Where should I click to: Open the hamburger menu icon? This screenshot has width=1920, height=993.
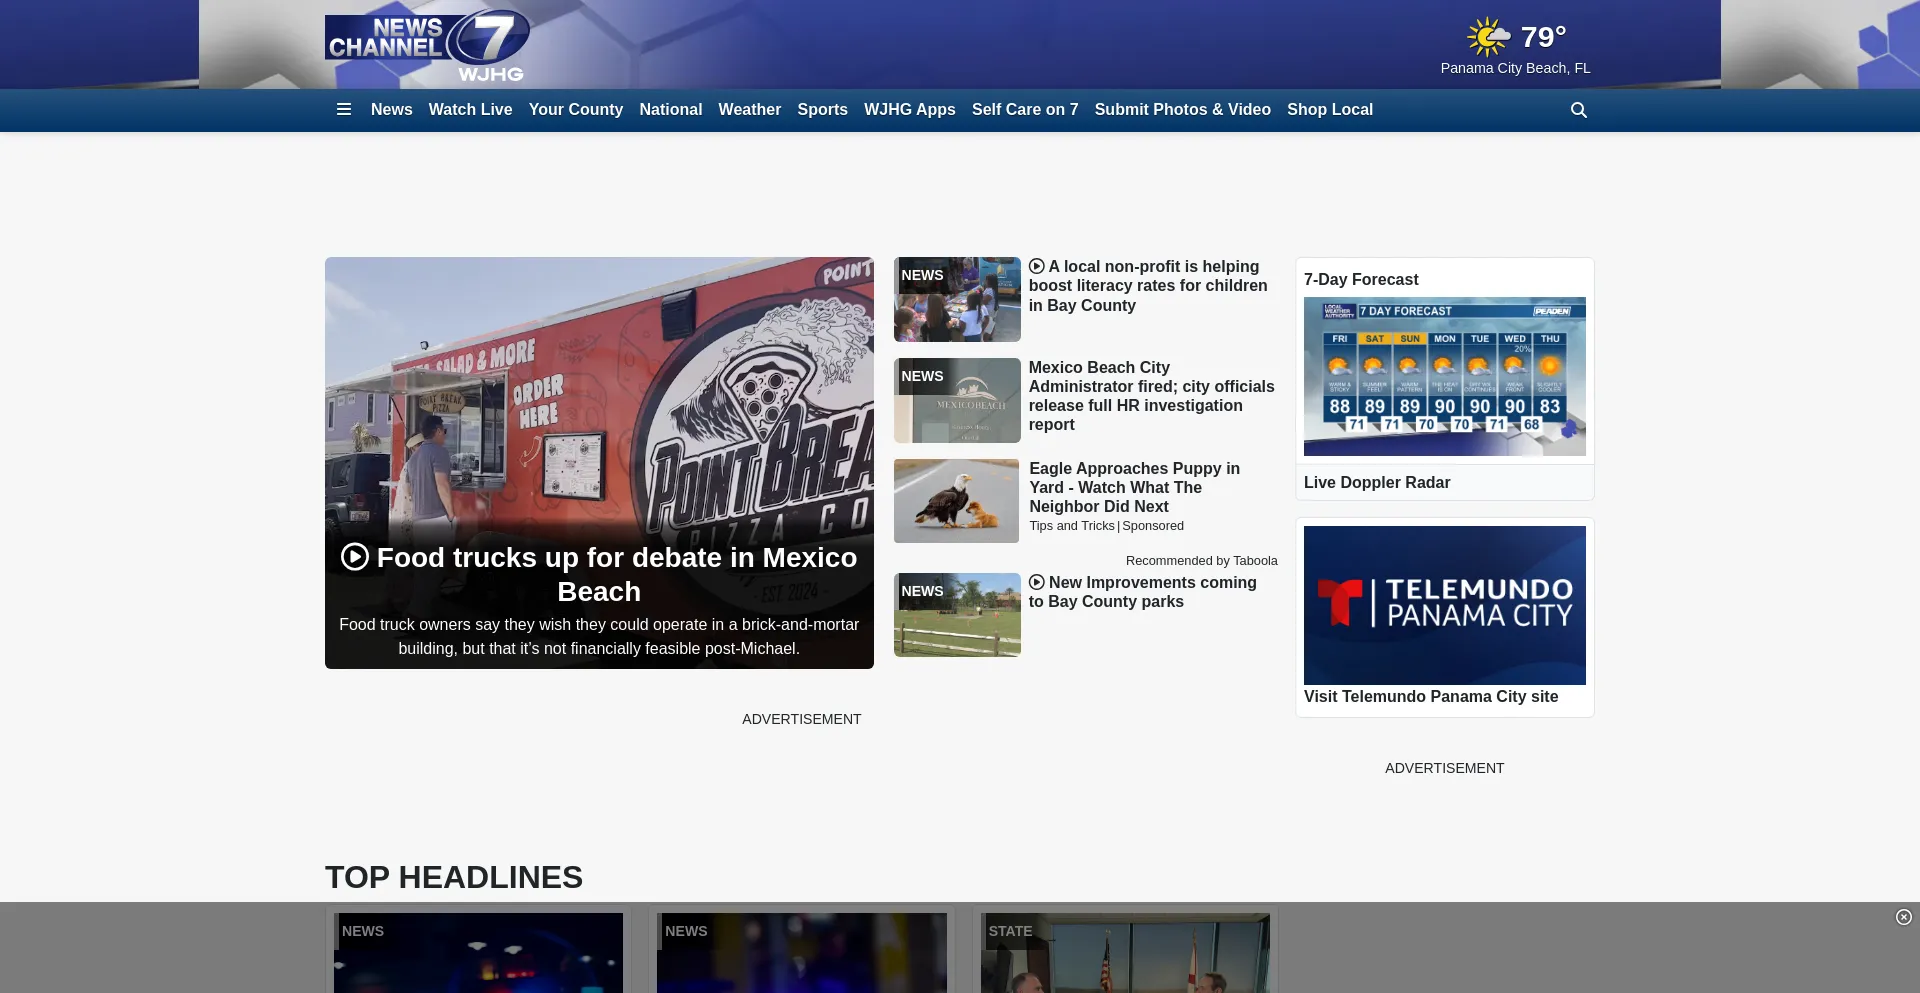(344, 110)
